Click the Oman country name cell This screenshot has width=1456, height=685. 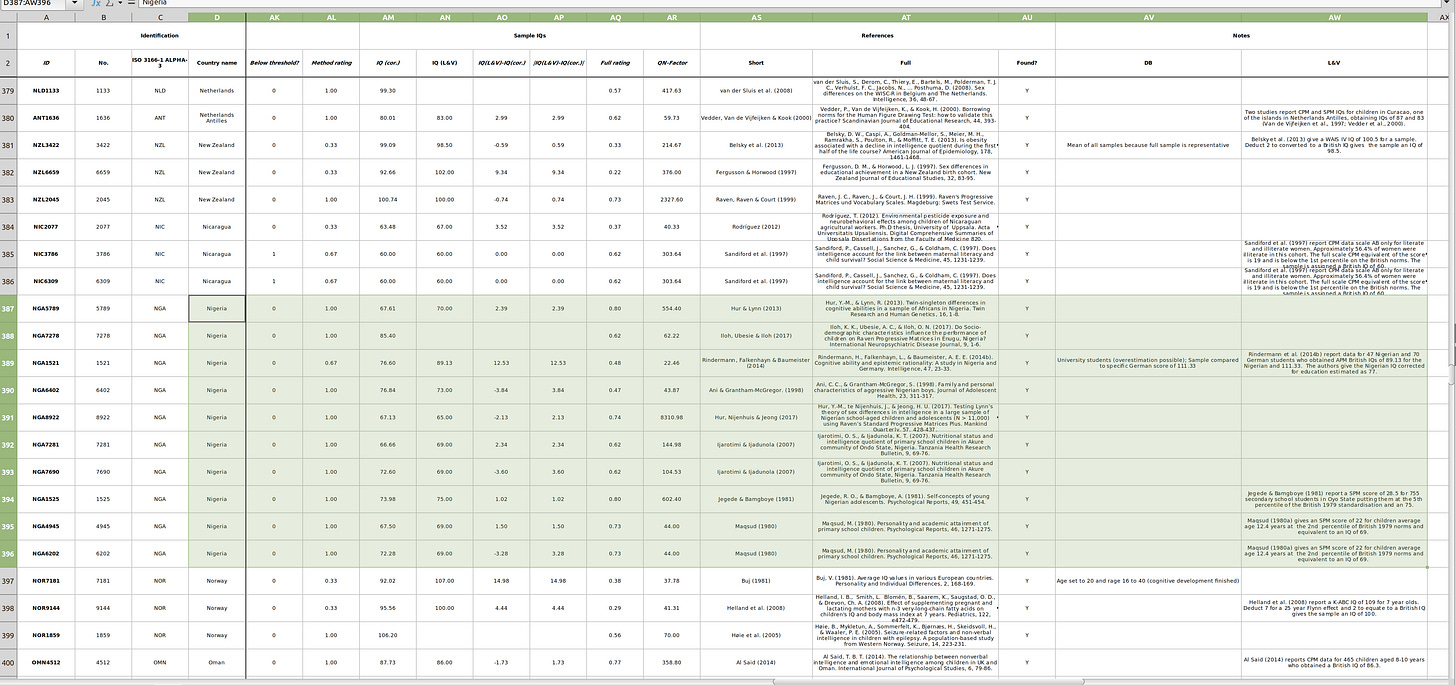coord(217,662)
